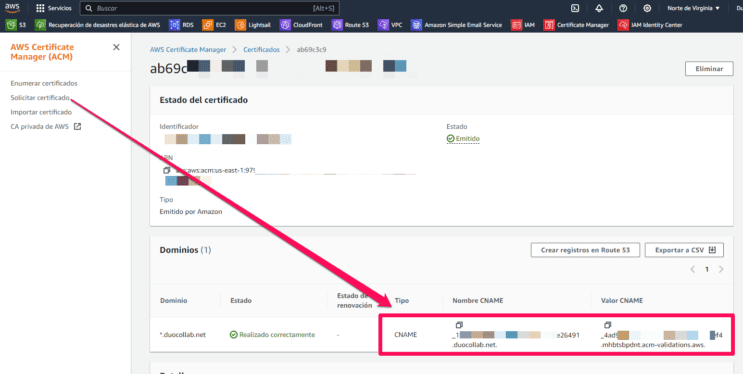743x374 pixels.
Task: Open the CloudShell terminal icon
Action: point(575,8)
